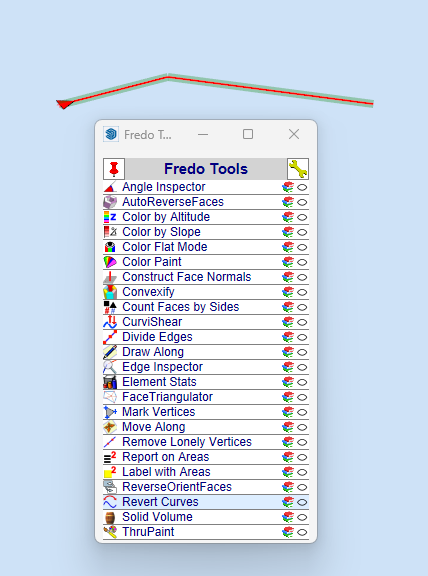Open settings with the yellow wrench icon
The width and height of the screenshot is (428, 576).
298,169
